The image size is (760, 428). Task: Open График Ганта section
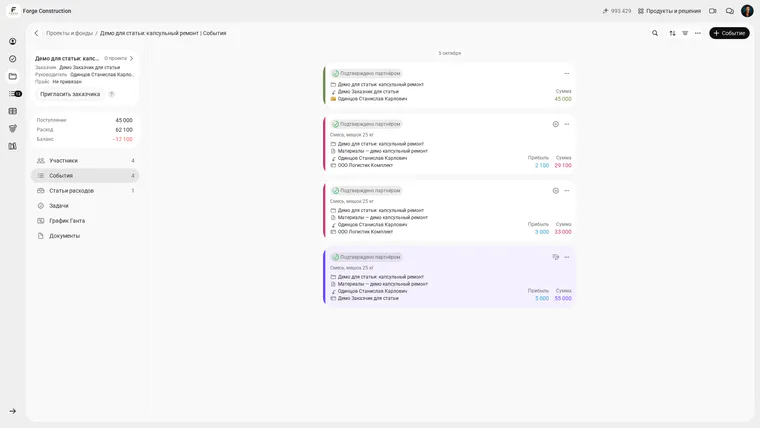[x=85, y=221]
